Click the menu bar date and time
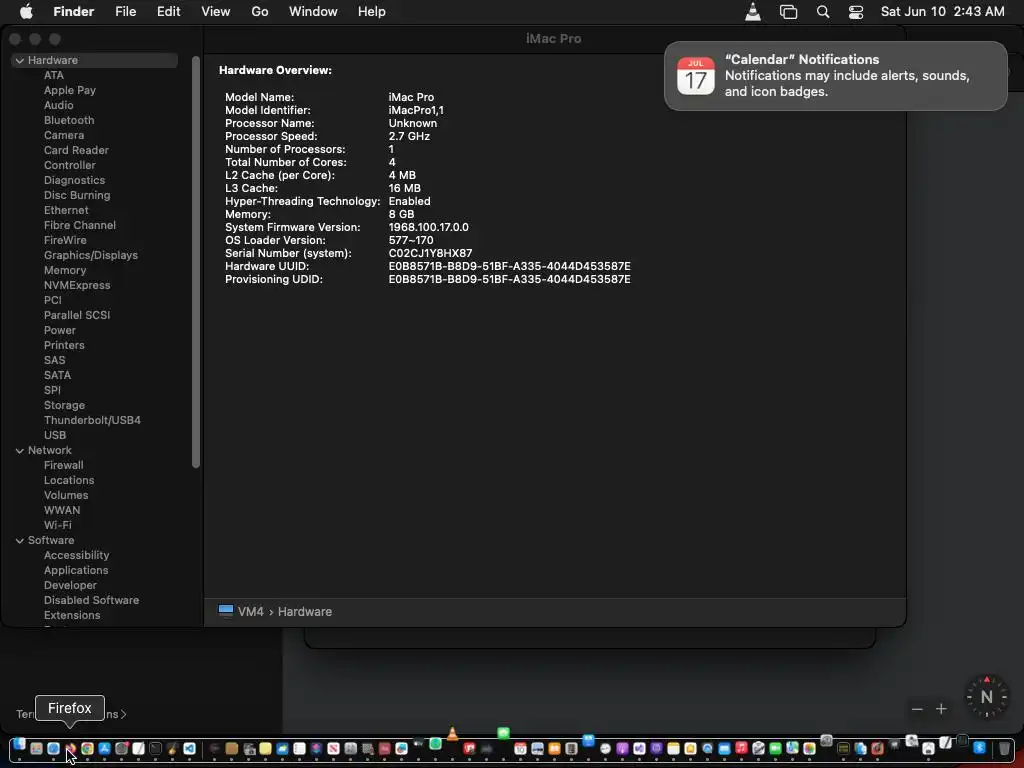 (x=942, y=11)
